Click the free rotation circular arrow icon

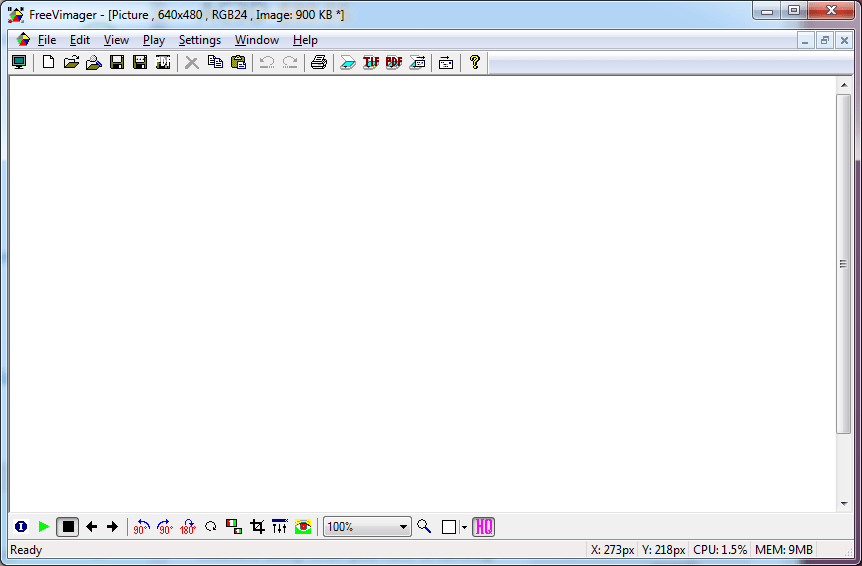tap(211, 527)
